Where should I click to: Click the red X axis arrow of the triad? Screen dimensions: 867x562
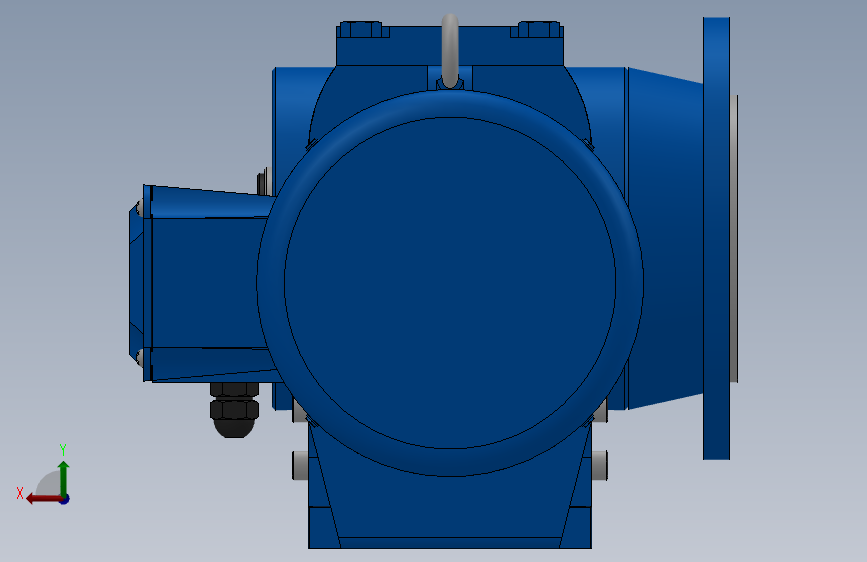(x=43, y=499)
